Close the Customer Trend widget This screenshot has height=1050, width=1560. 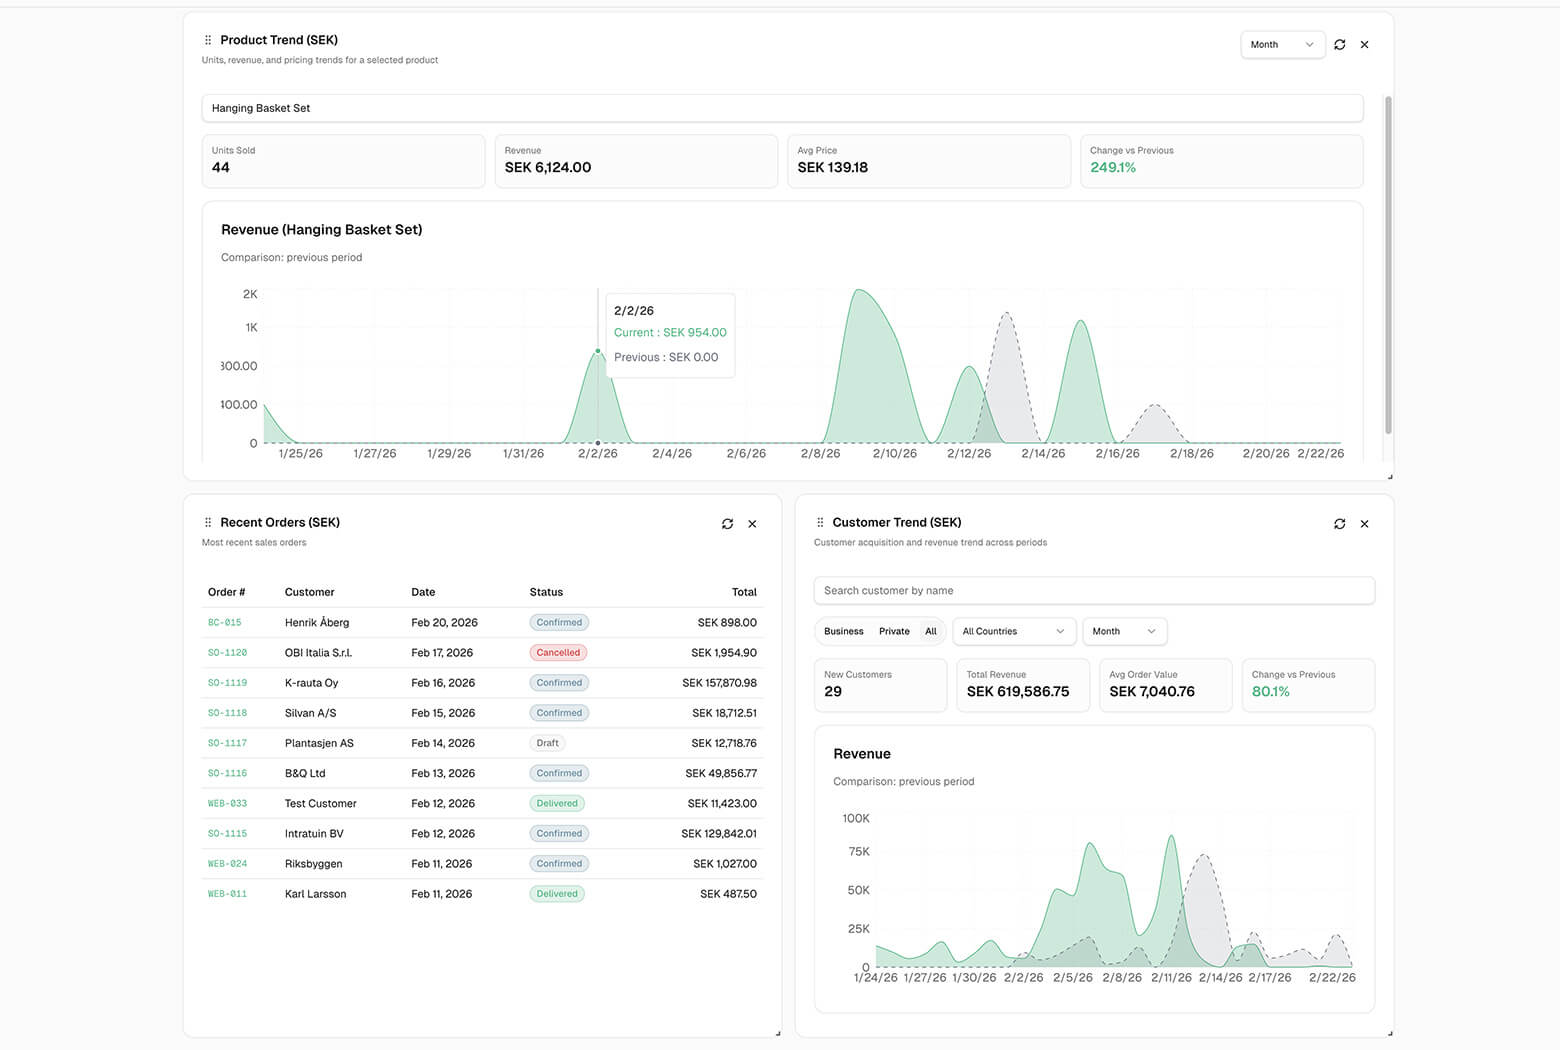pos(1364,524)
